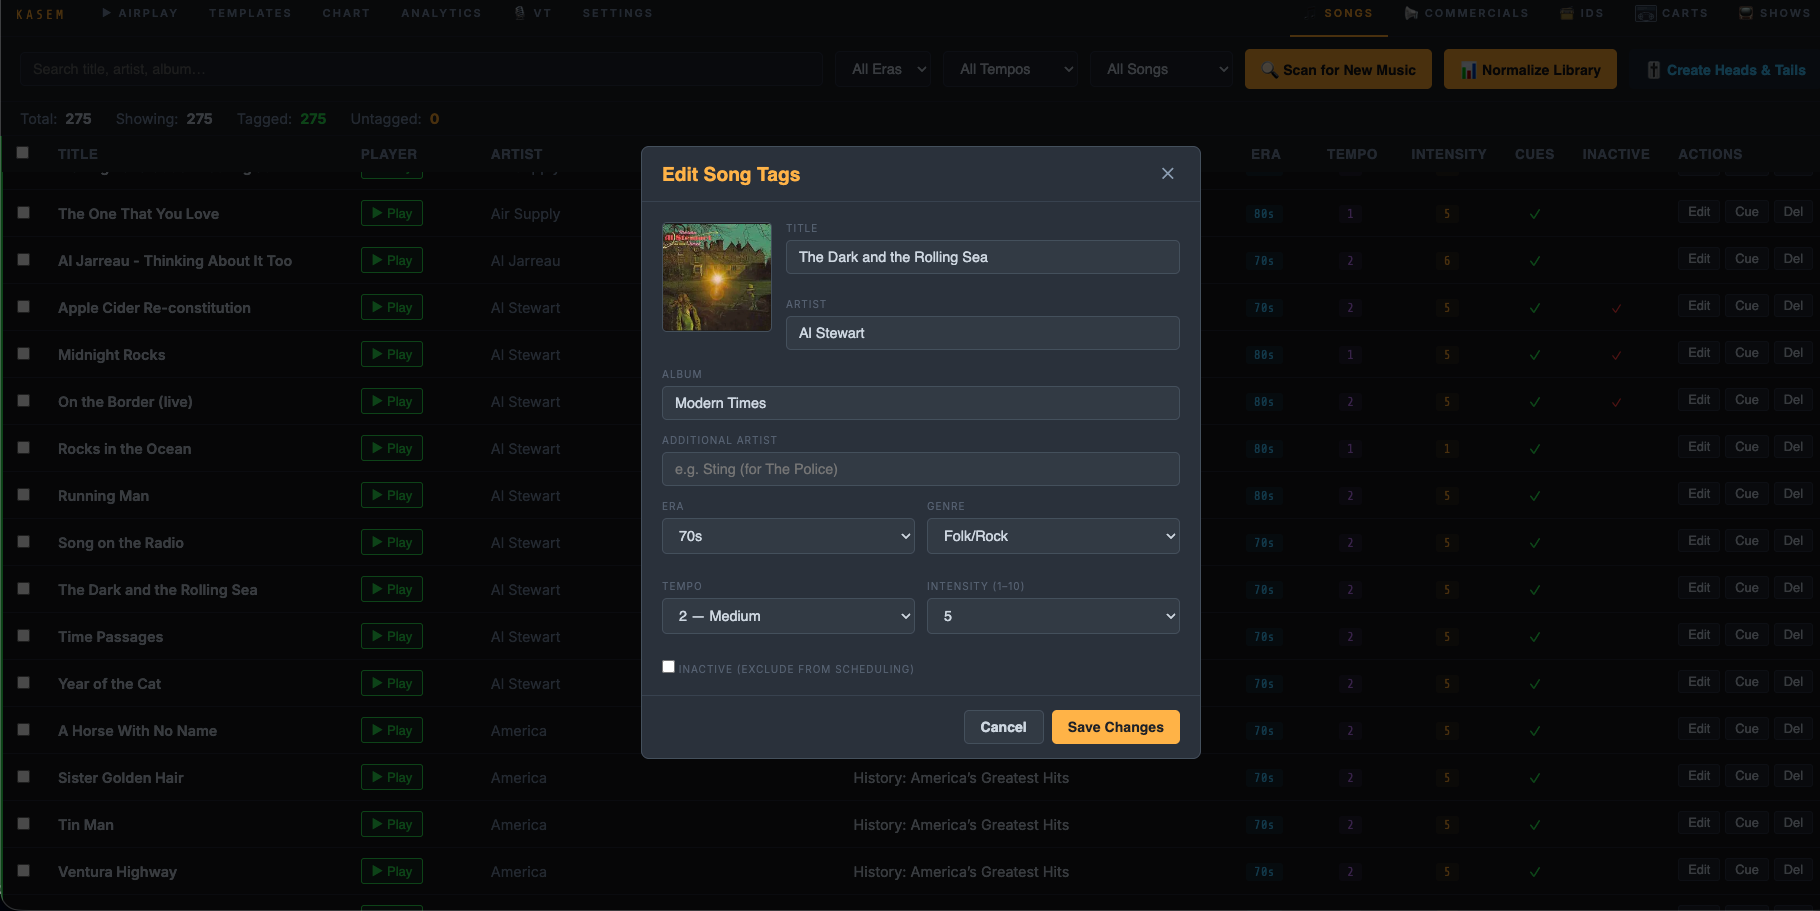Open the Era dropdown set to 70s
This screenshot has height=911, width=1820.
pyautogui.click(x=788, y=536)
